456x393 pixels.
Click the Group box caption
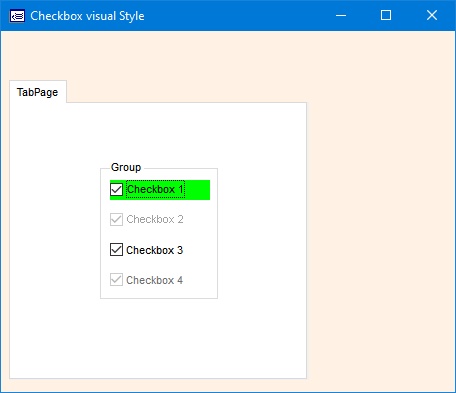pos(126,167)
